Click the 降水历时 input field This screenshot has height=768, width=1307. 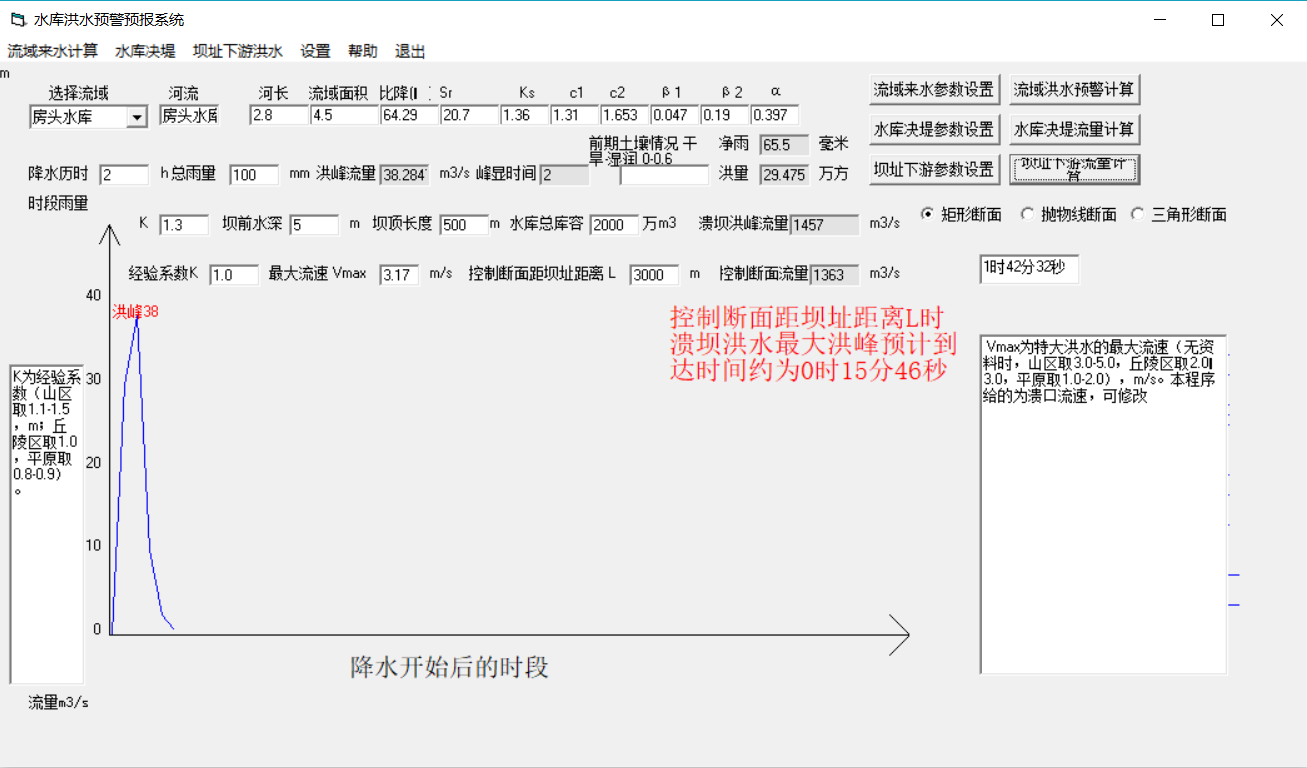pyautogui.click(x=124, y=175)
